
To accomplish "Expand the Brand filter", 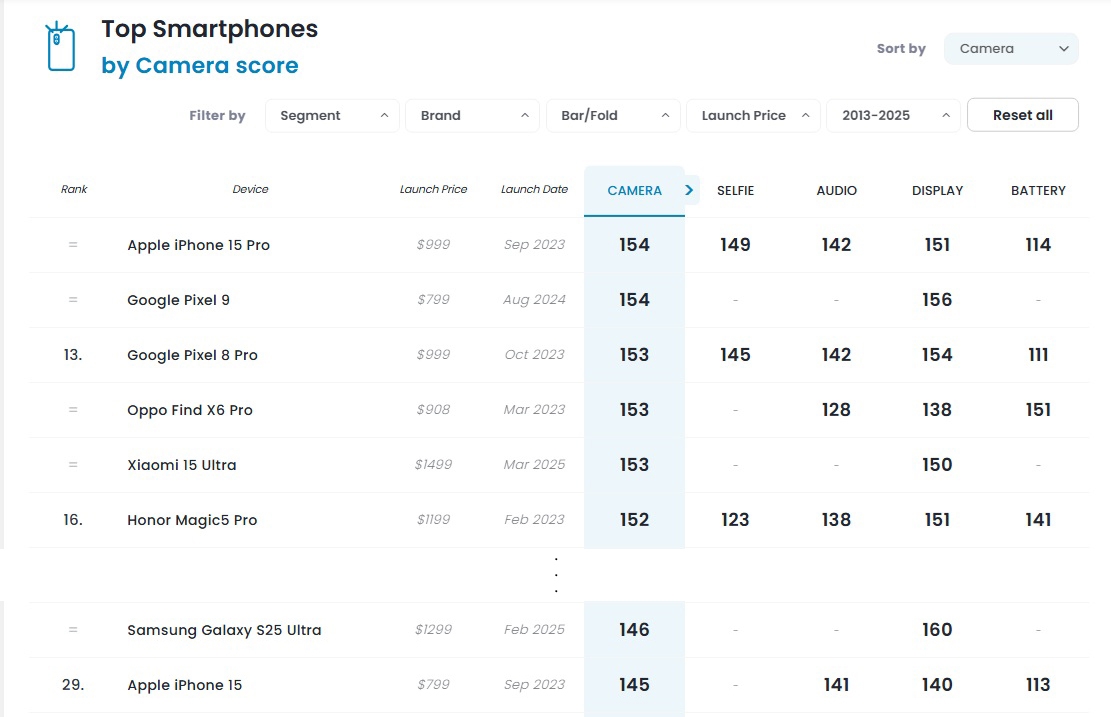I will (x=473, y=115).
